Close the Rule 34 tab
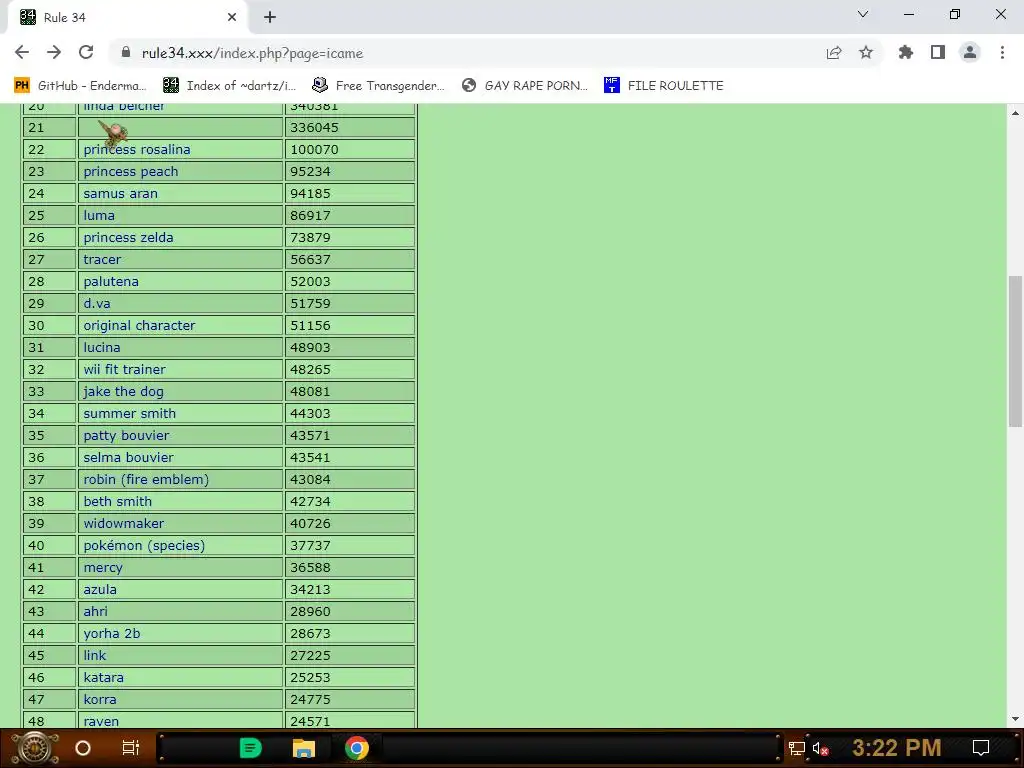This screenshot has height=768, width=1024. coord(232,17)
